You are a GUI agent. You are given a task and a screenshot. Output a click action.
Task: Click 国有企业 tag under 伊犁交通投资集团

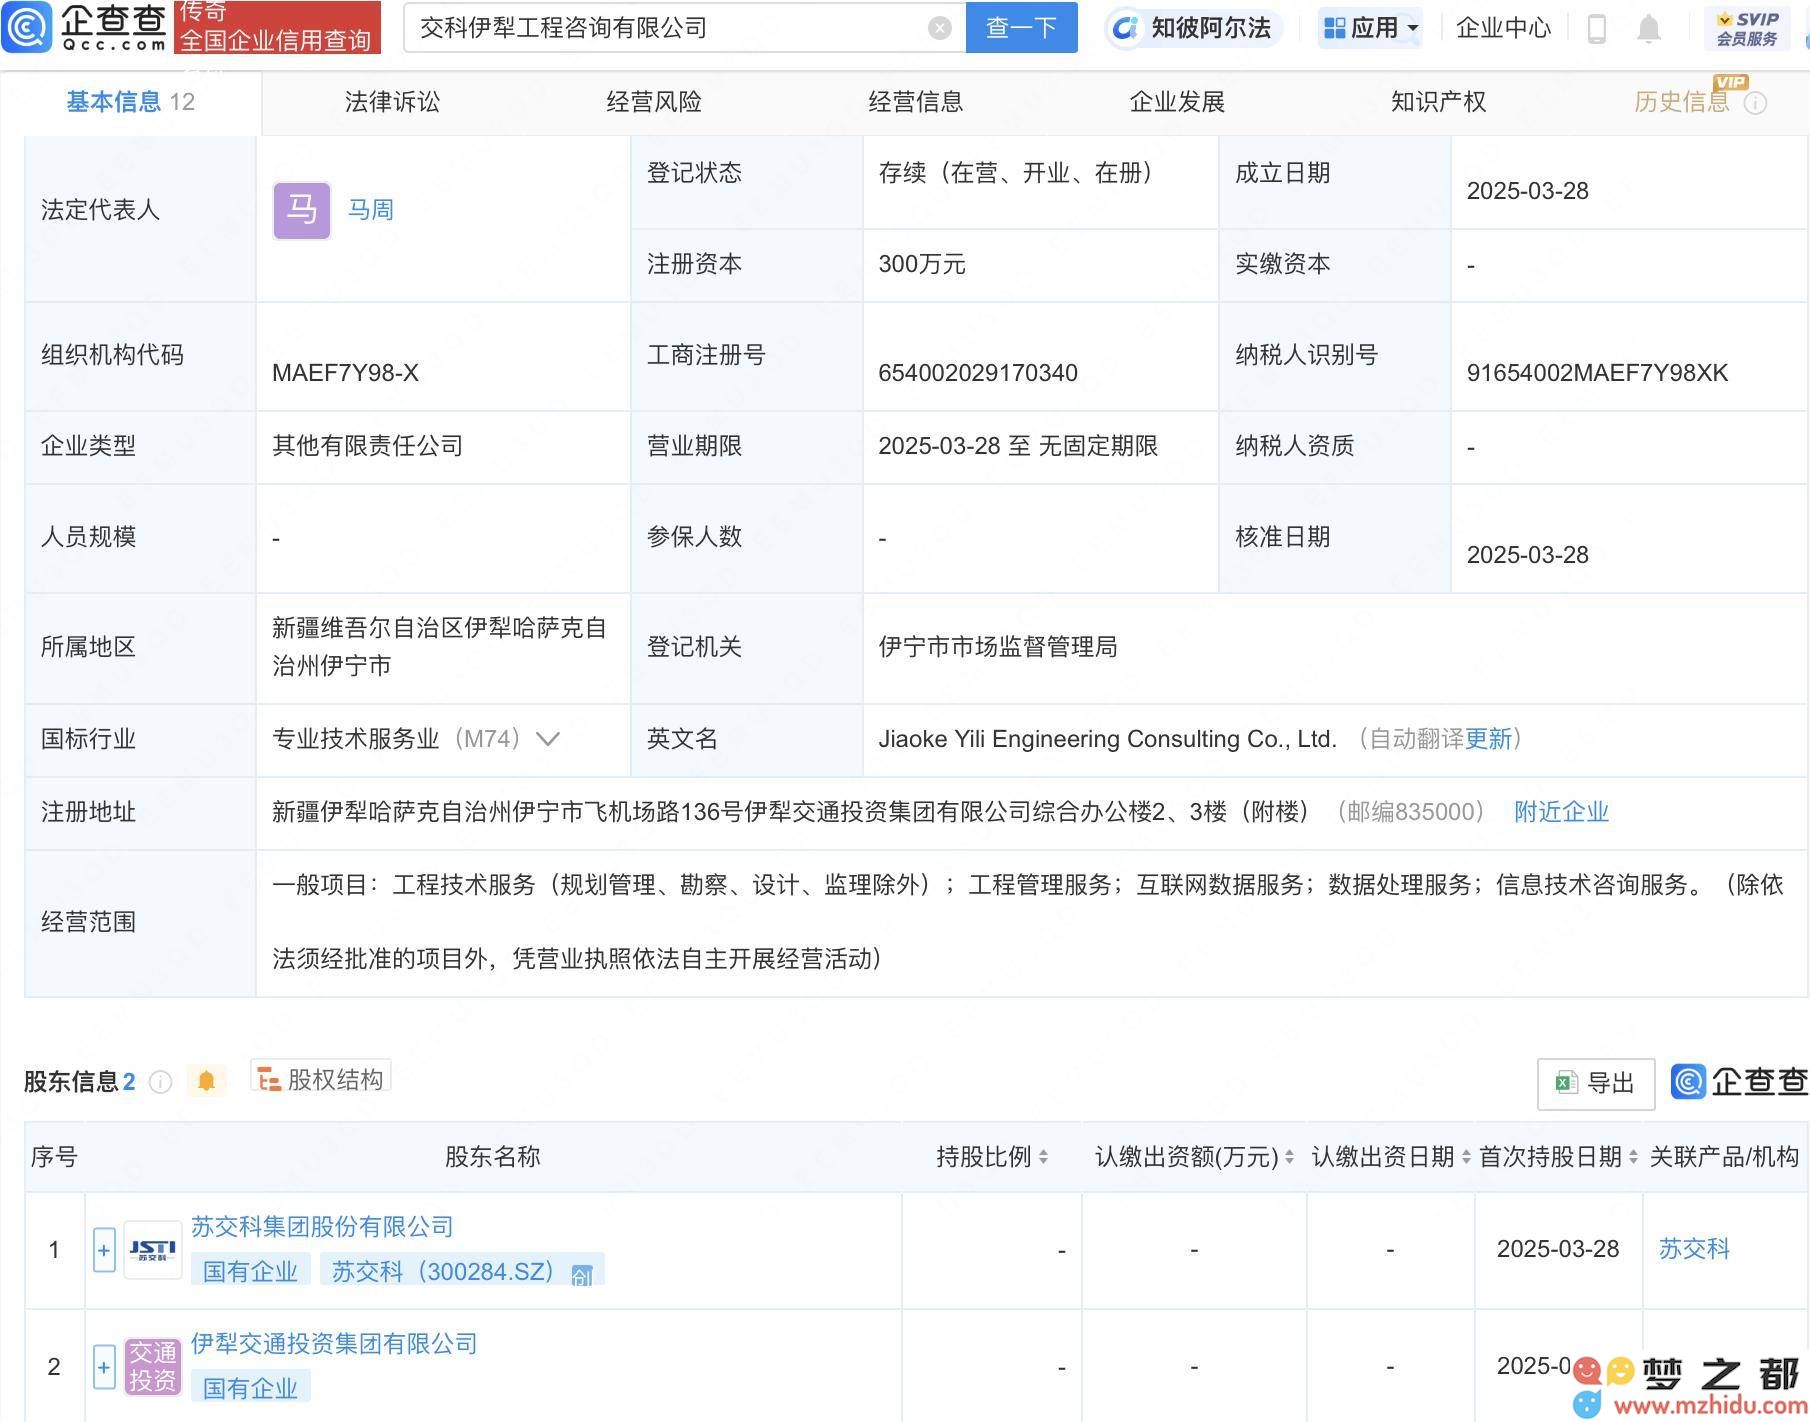250,1389
